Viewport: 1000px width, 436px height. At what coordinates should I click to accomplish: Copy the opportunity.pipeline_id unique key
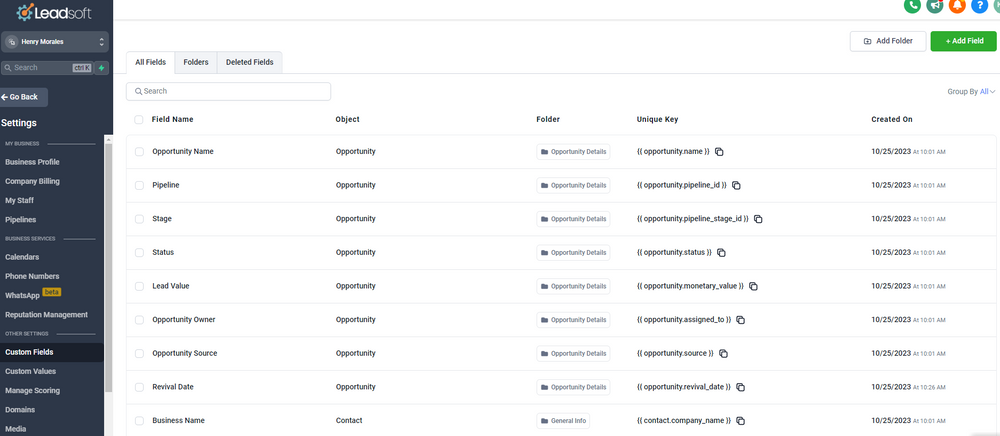coord(736,185)
